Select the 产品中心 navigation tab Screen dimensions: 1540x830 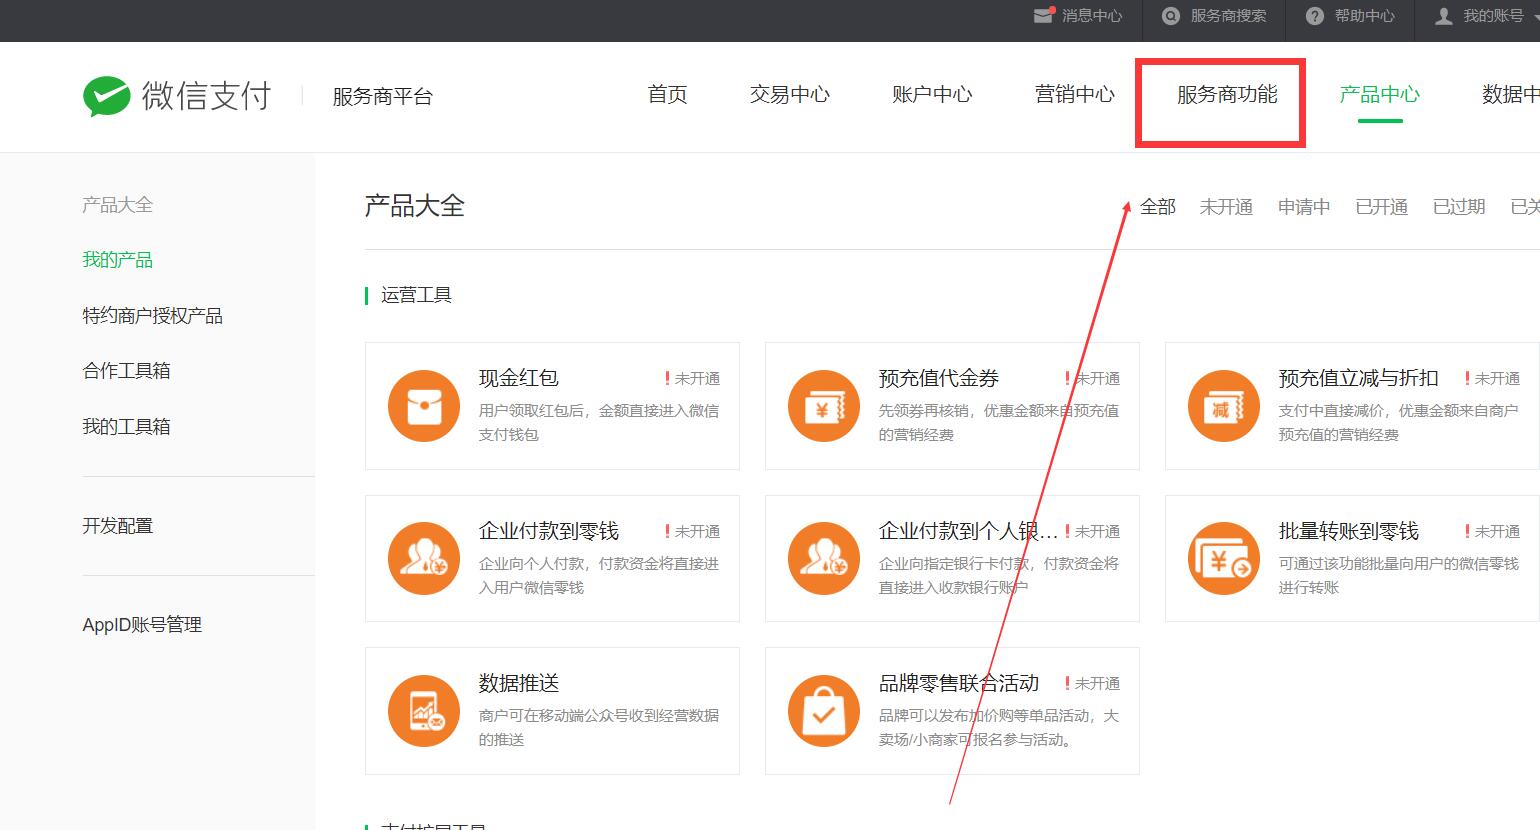click(x=1380, y=94)
